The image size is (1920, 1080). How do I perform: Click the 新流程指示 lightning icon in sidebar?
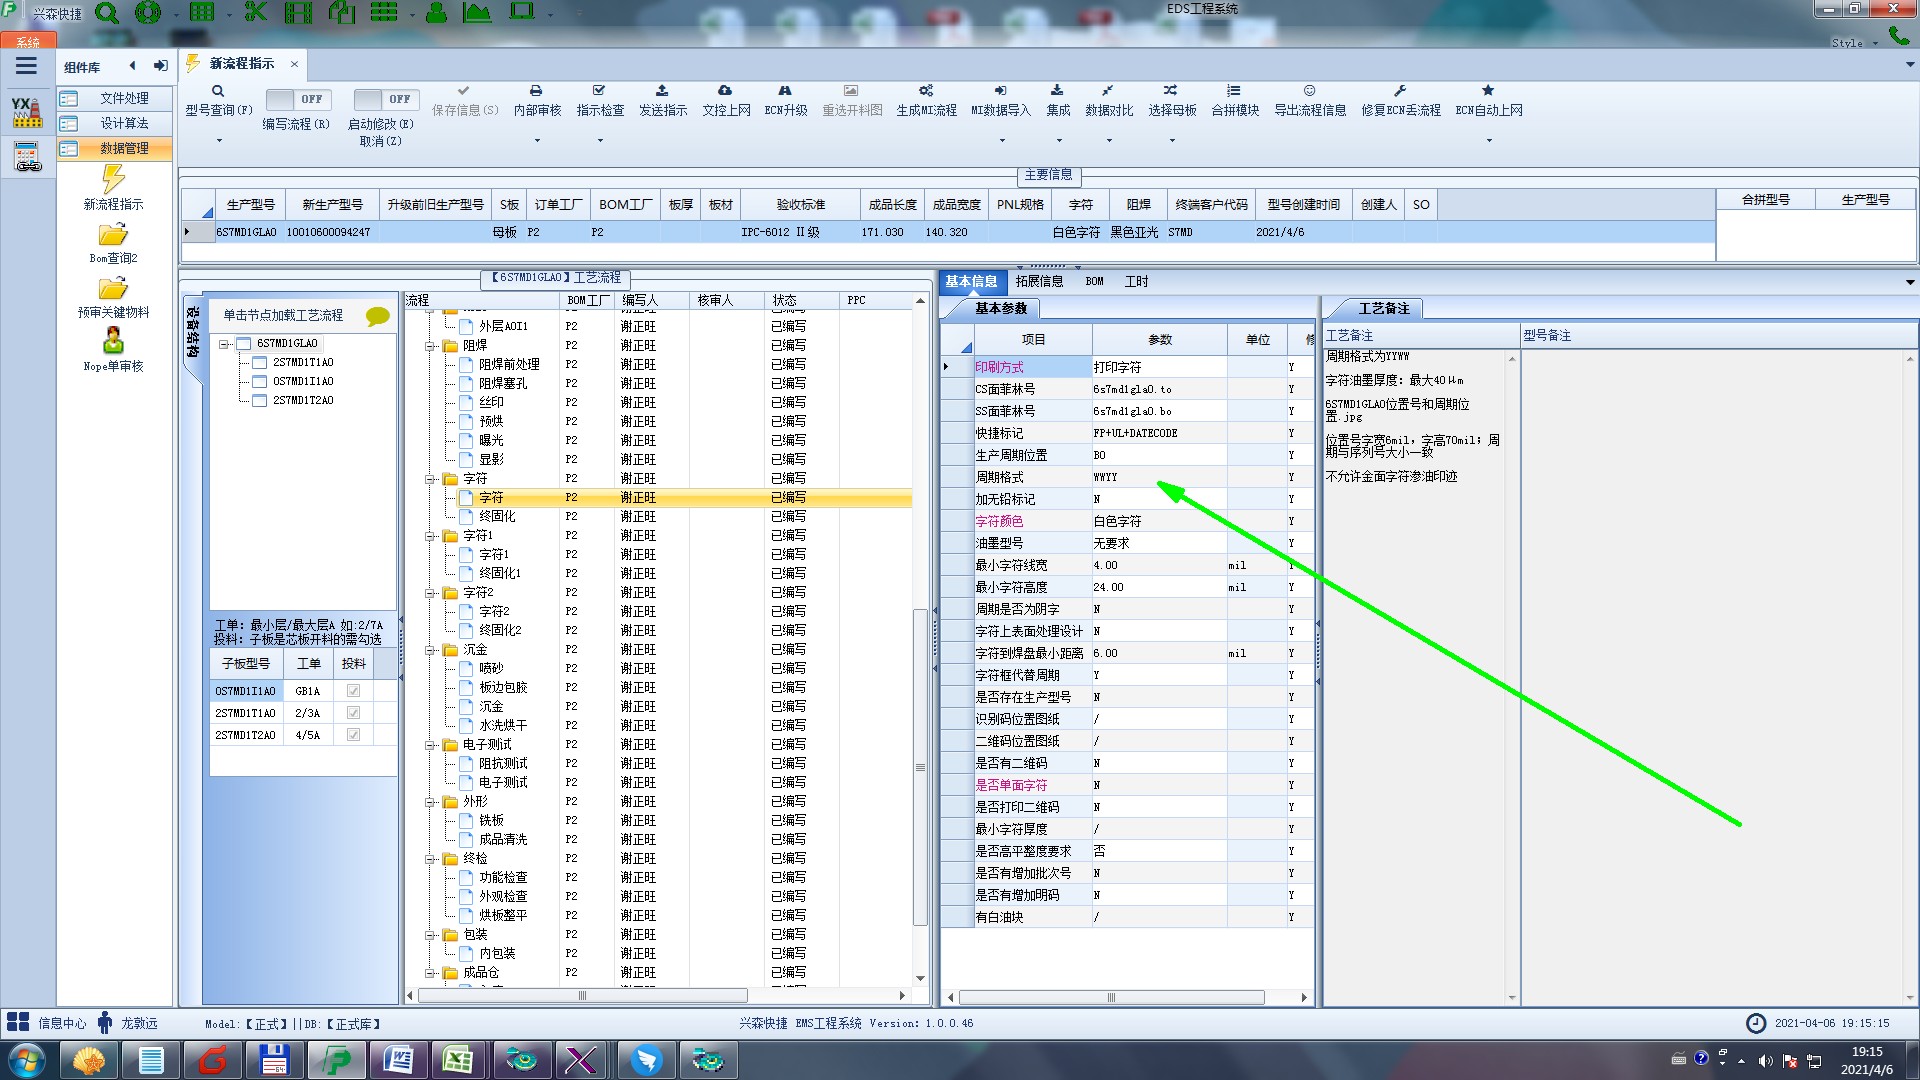[113, 180]
